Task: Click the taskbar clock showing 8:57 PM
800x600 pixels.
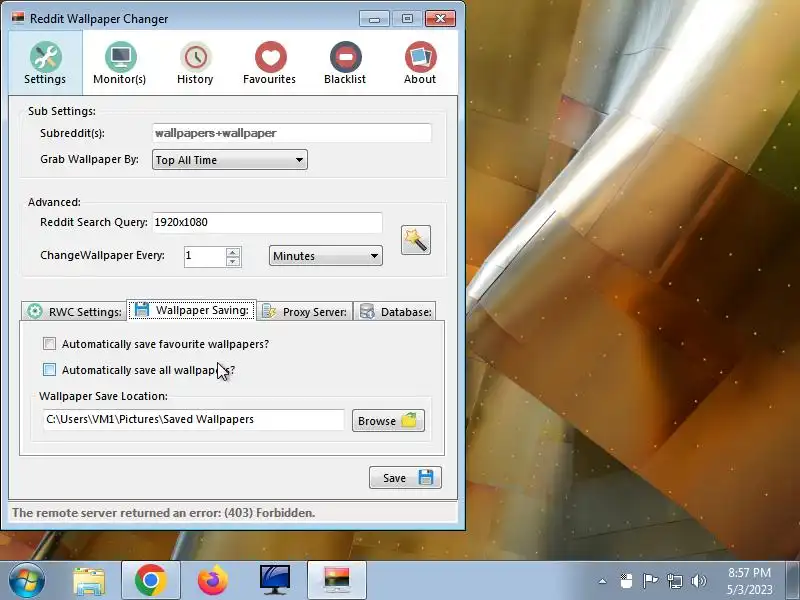Action: pos(749,581)
